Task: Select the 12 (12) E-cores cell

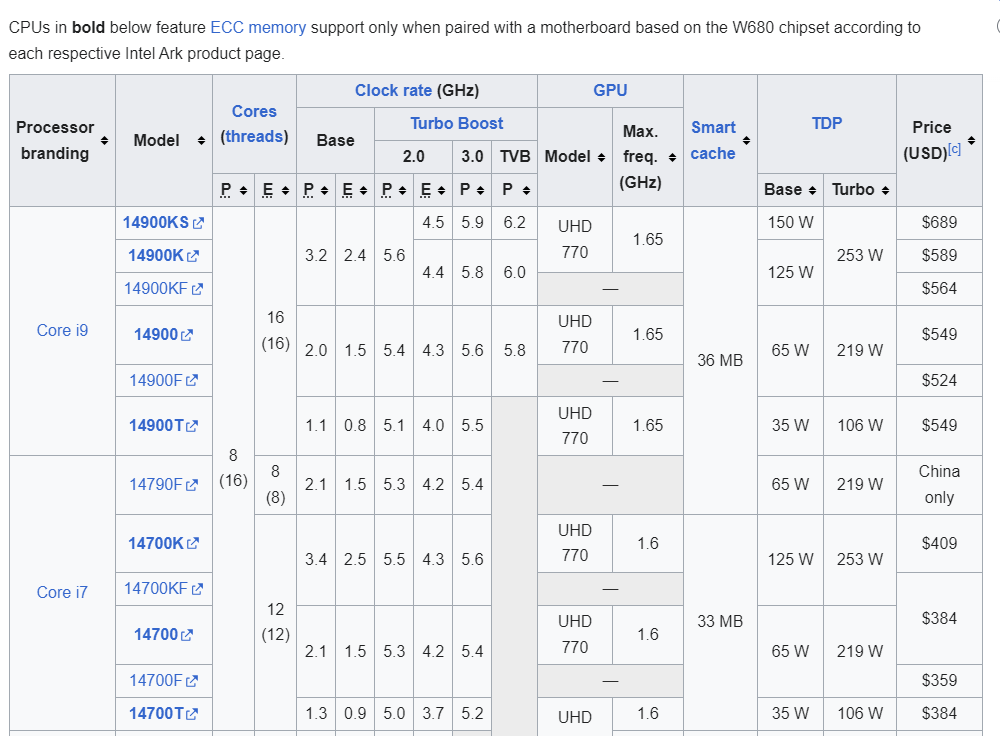Action: point(276,622)
